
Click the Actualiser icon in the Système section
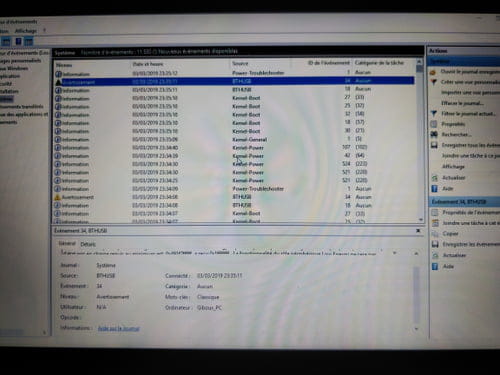[434, 178]
